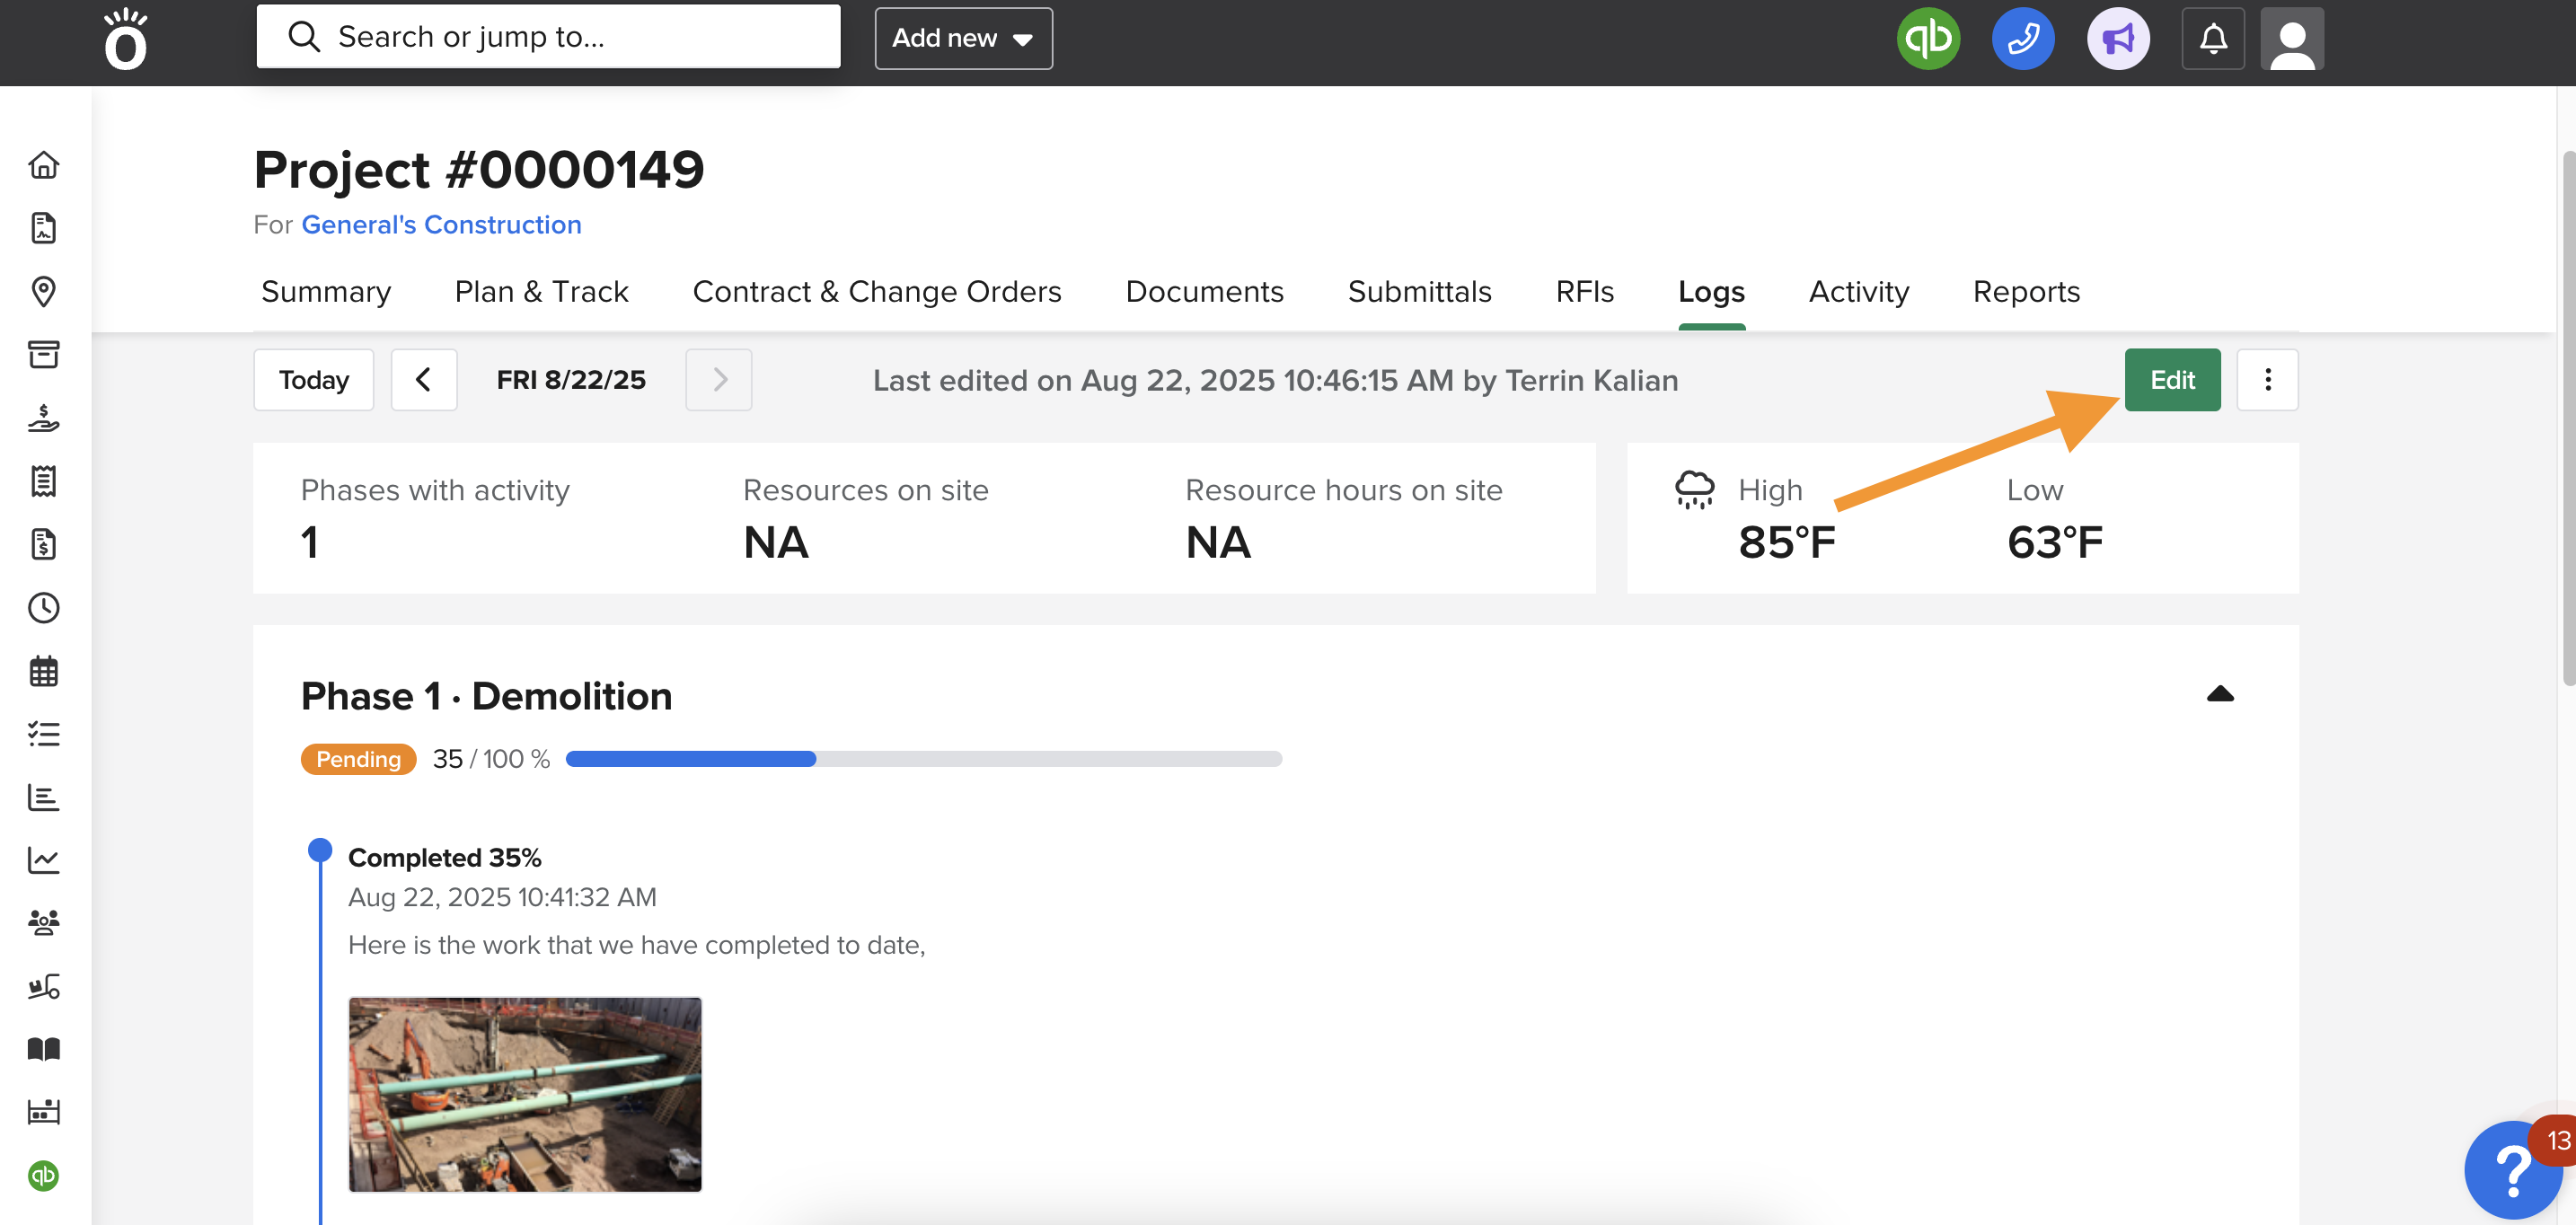Click the green Edit button
The height and width of the screenshot is (1225, 2576).
[2171, 380]
